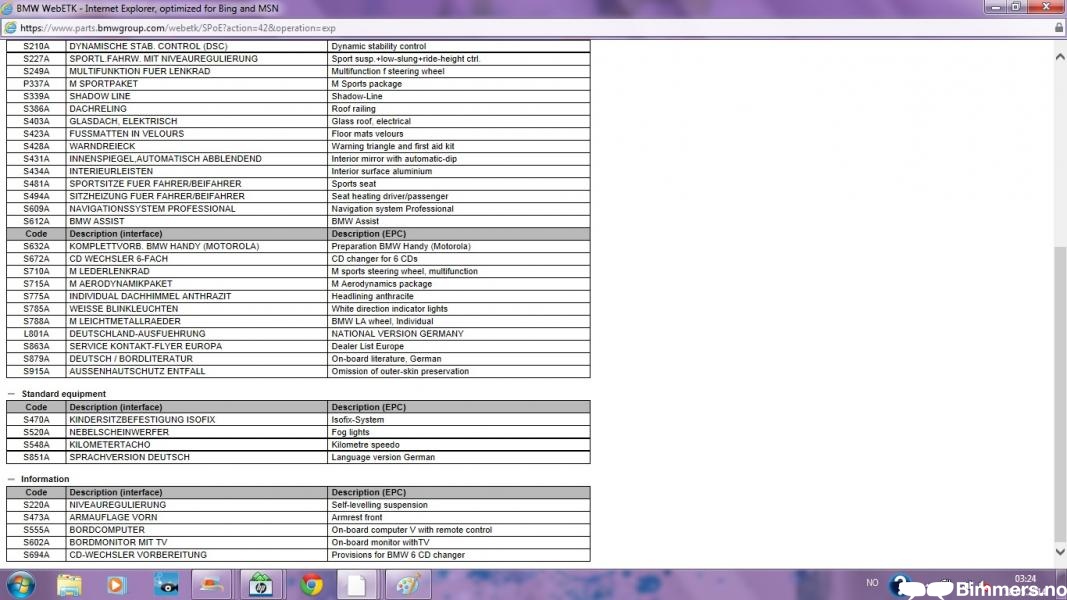The image size is (1067, 600).
Task: Click the 'Information' section heading
Action: tap(45, 479)
